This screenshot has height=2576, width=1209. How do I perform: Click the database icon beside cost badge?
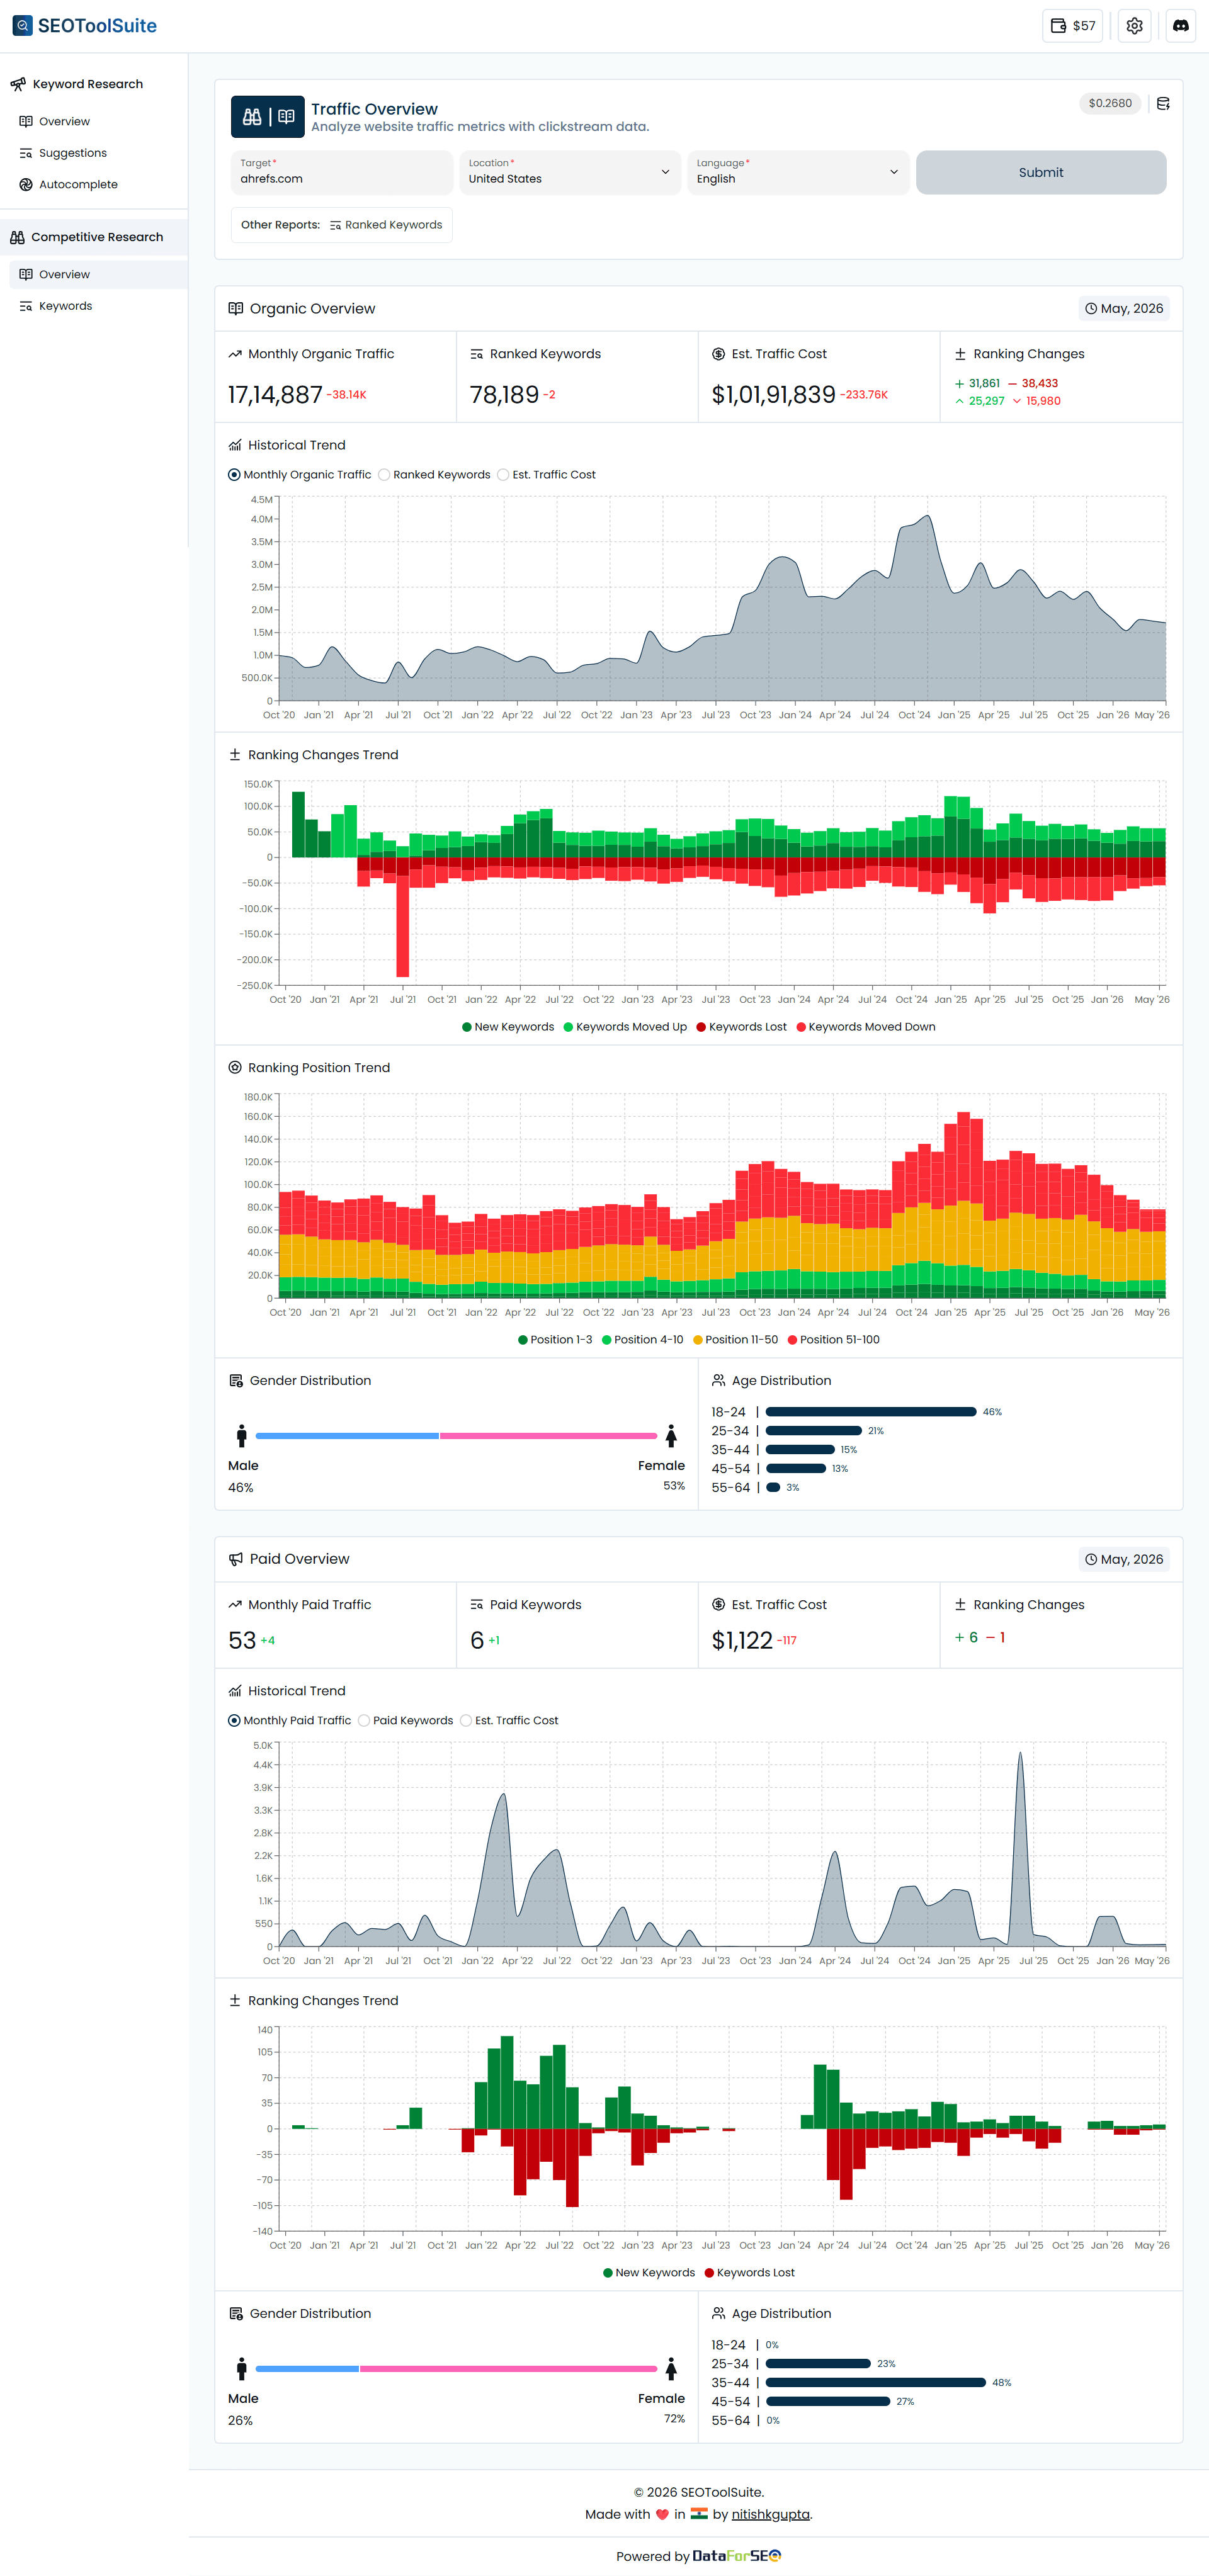pyautogui.click(x=1163, y=103)
